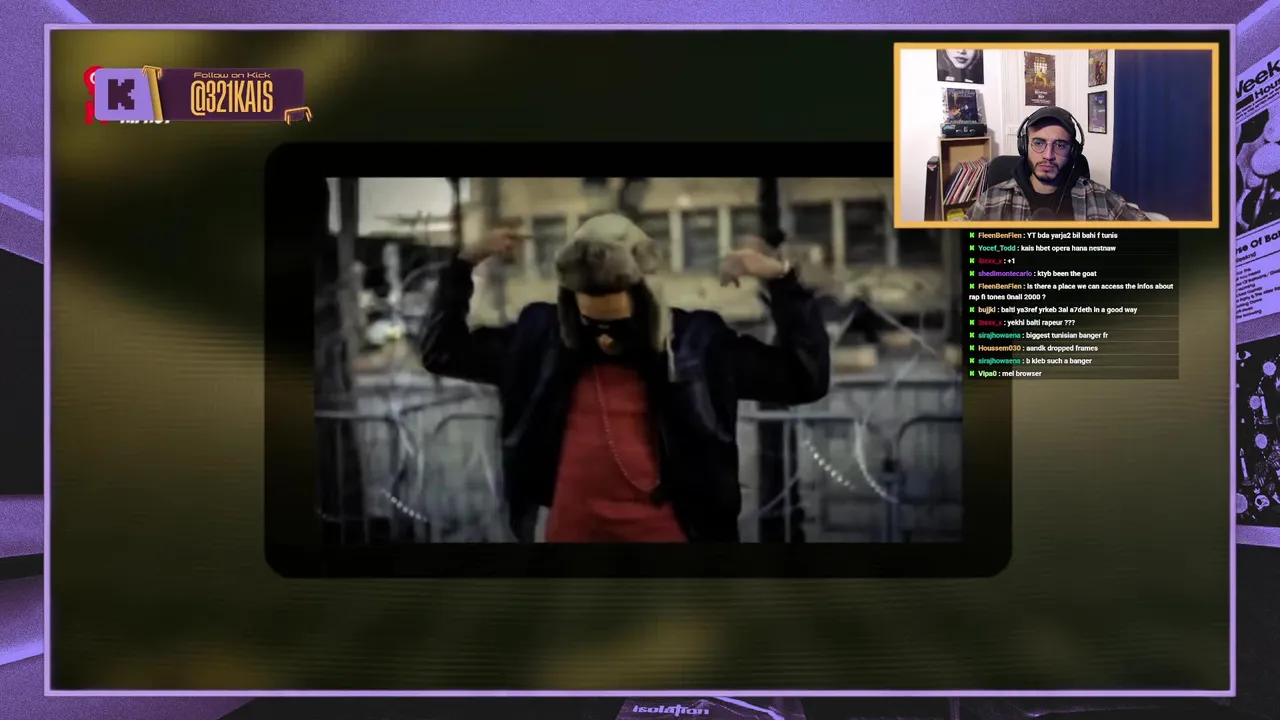Click the message "balti ya3ref yrkeb 3al a7deth"
The height and width of the screenshot is (720, 1280).
point(1069,310)
